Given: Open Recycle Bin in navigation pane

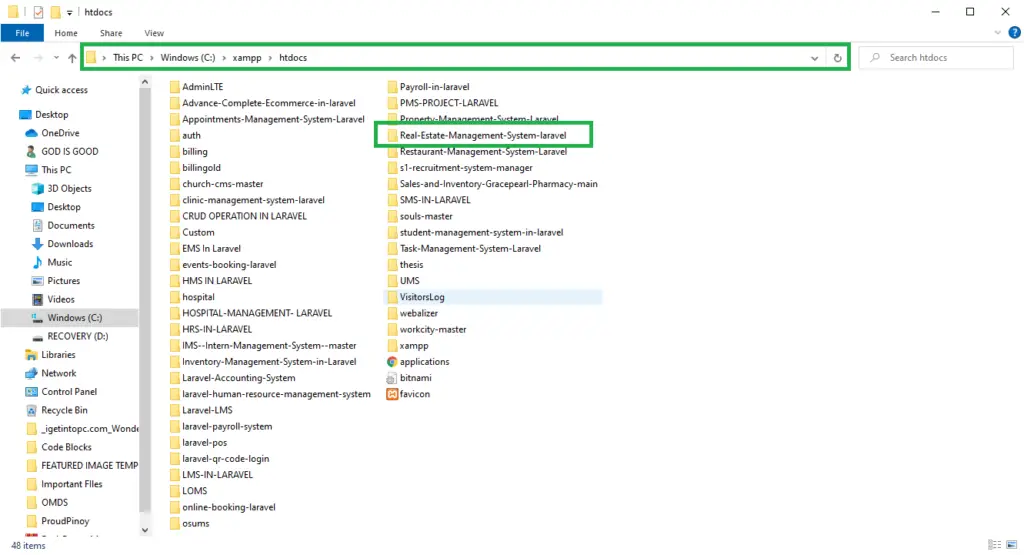Looking at the screenshot, I should point(64,410).
